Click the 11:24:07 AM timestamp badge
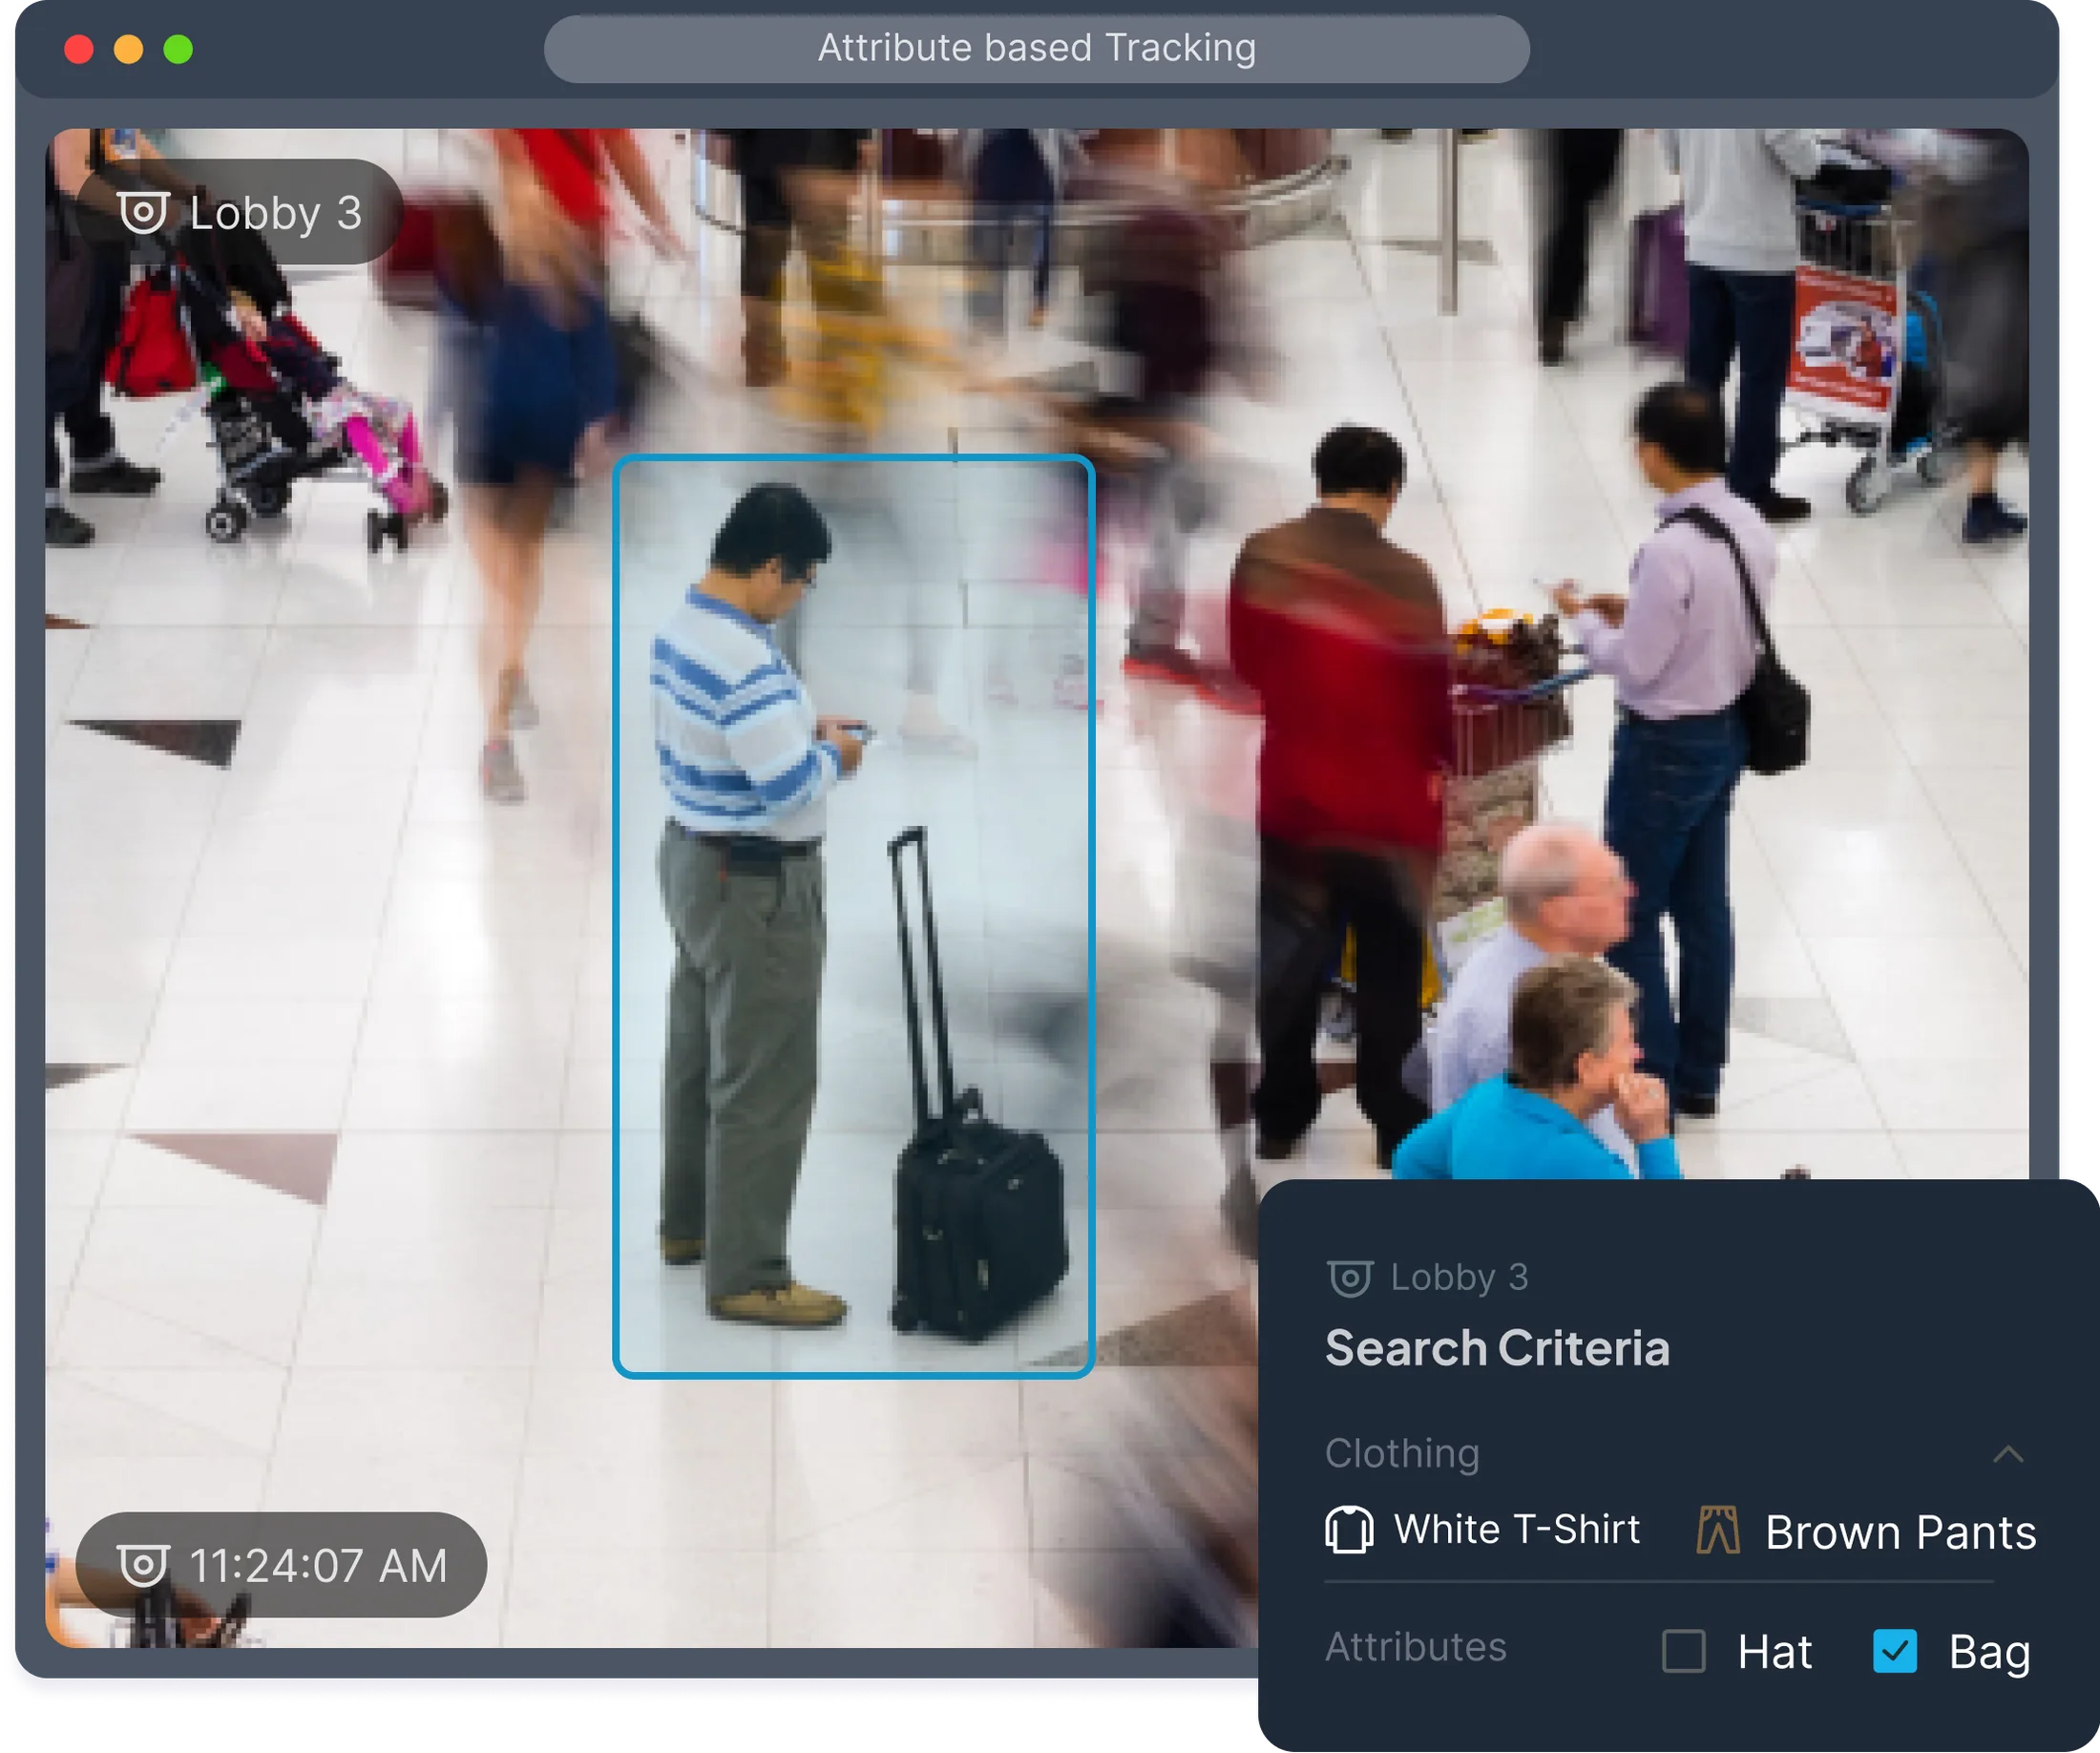2100x1753 pixels. click(x=281, y=1565)
